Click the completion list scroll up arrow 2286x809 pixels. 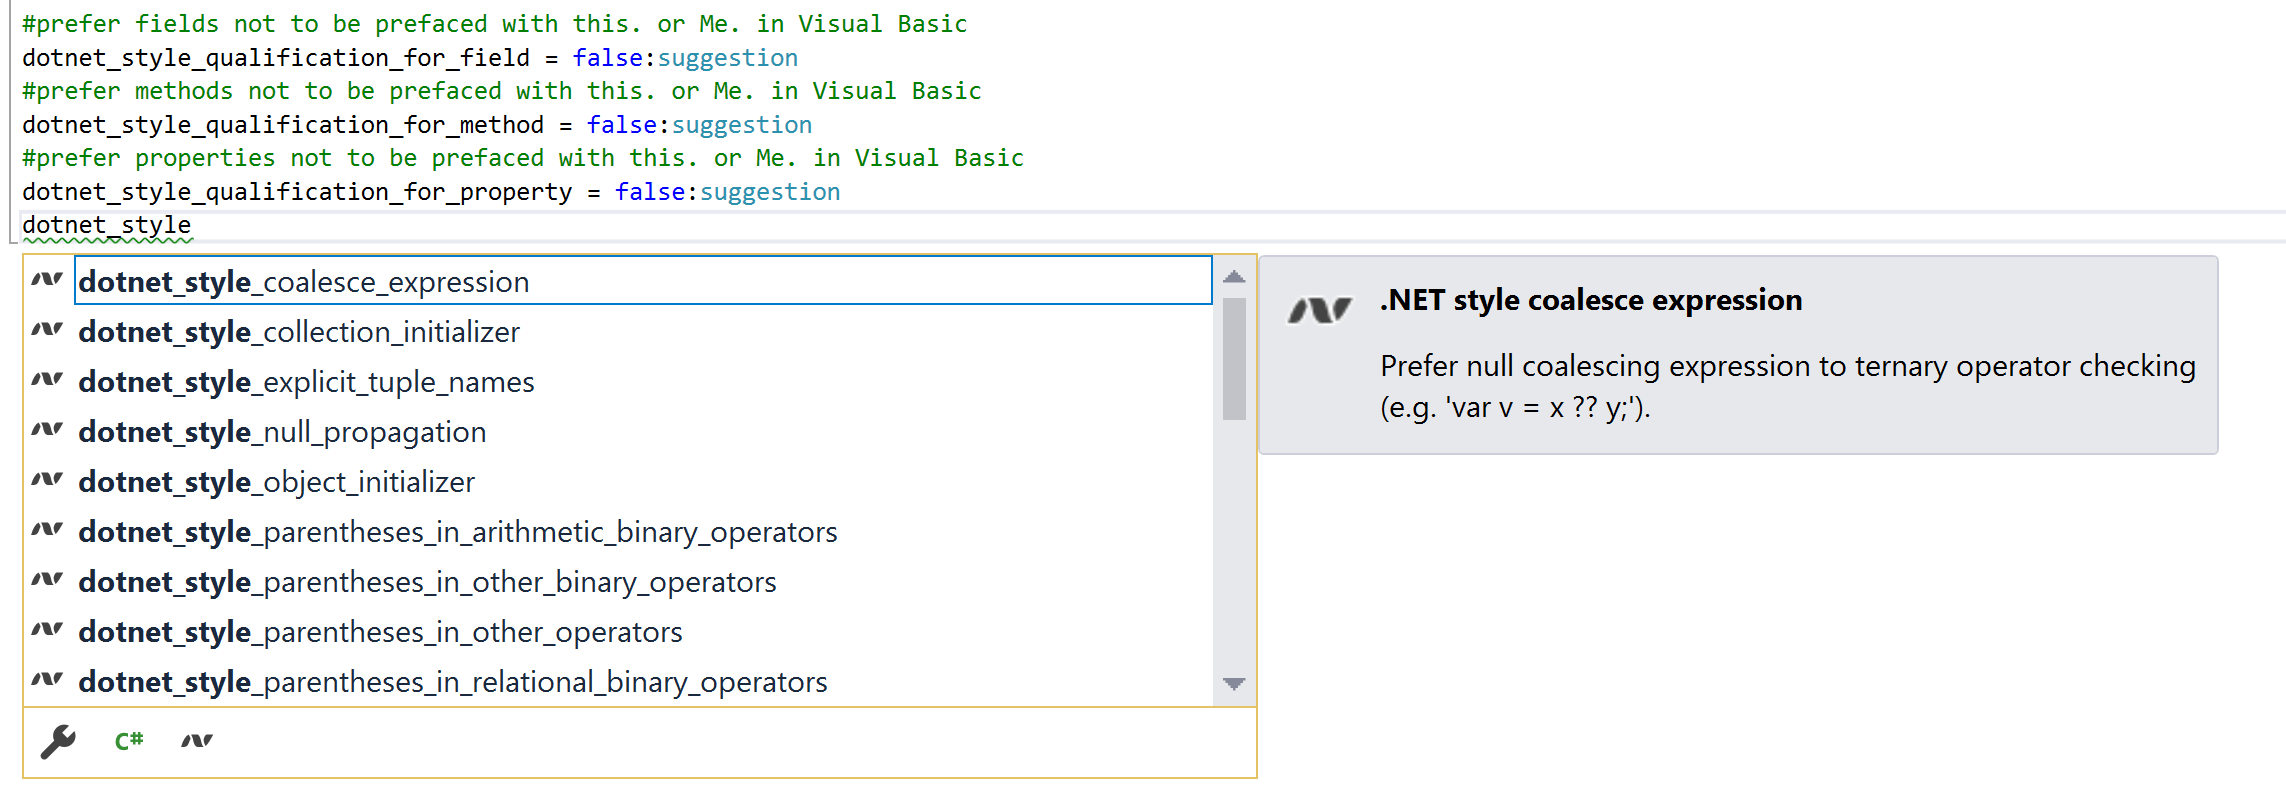(1234, 277)
